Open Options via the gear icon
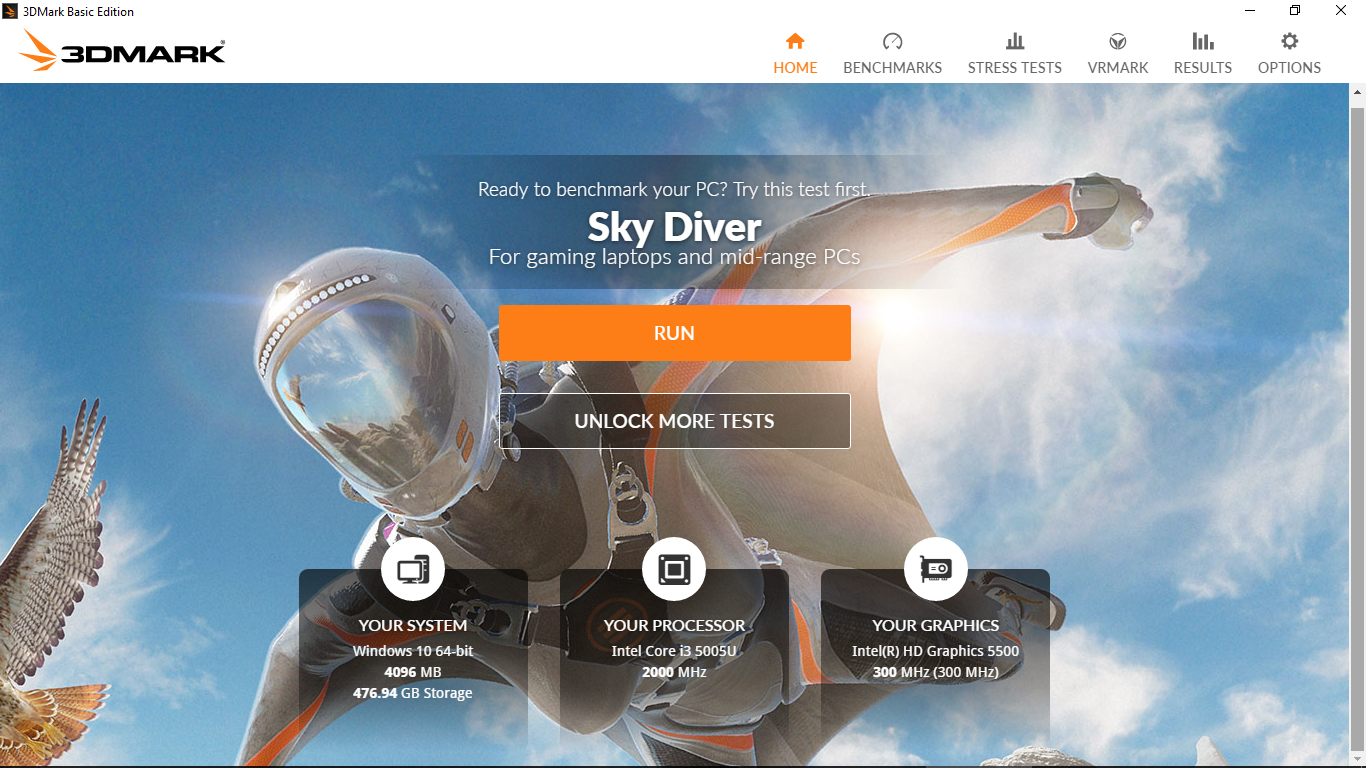The image size is (1366, 768). tap(1289, 42)
